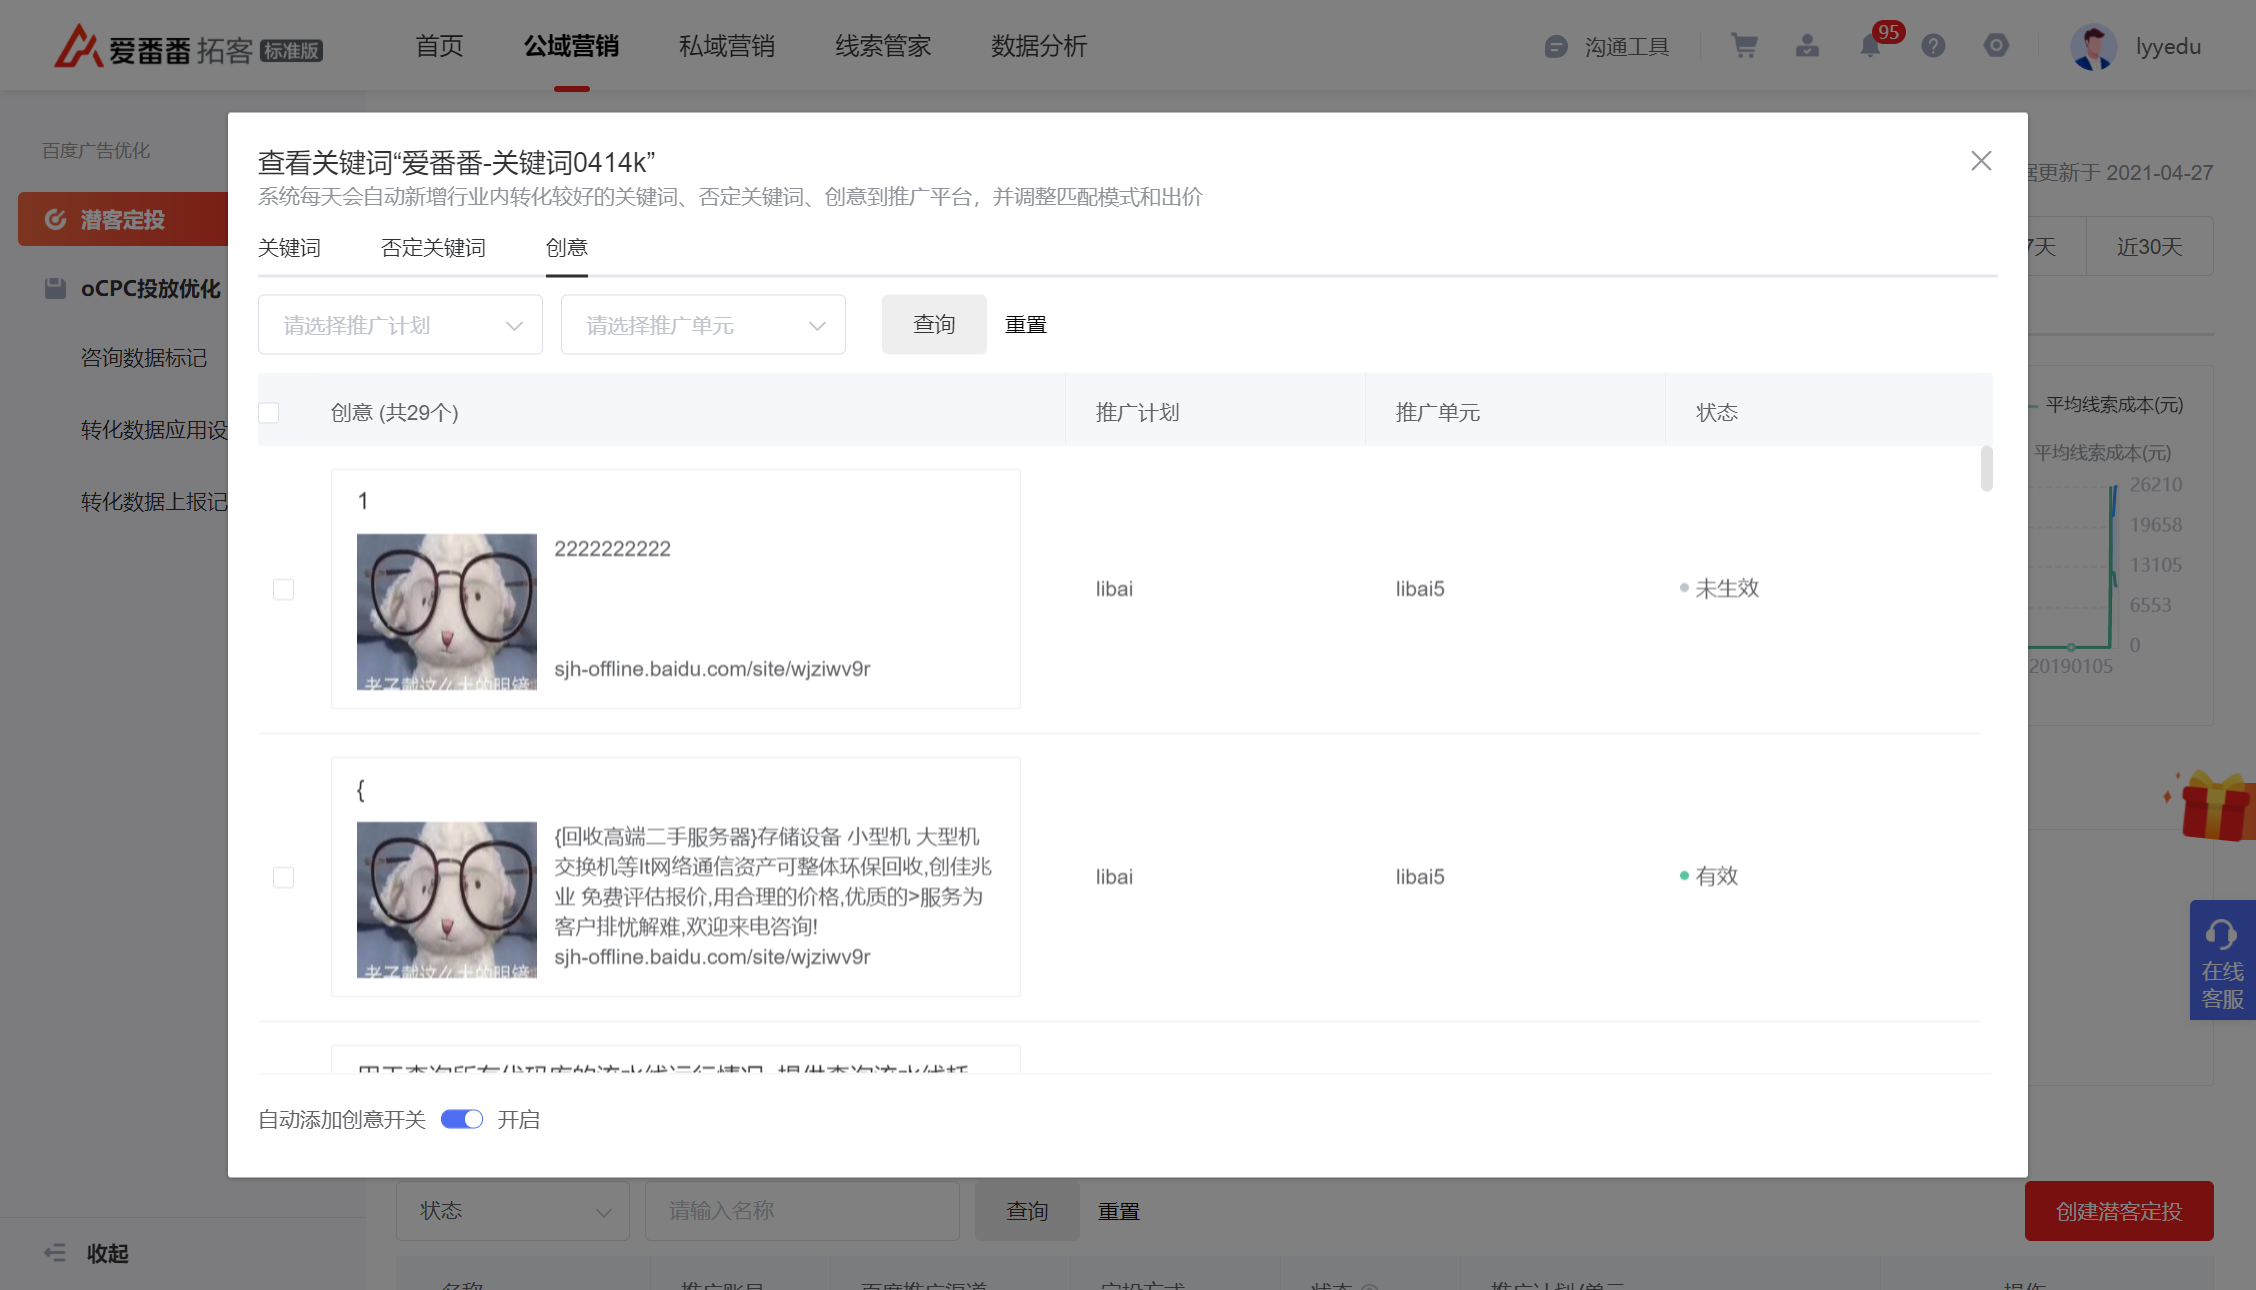
Task: Click the oCPC投放优化 folder icon
Action: pos(55,288)
